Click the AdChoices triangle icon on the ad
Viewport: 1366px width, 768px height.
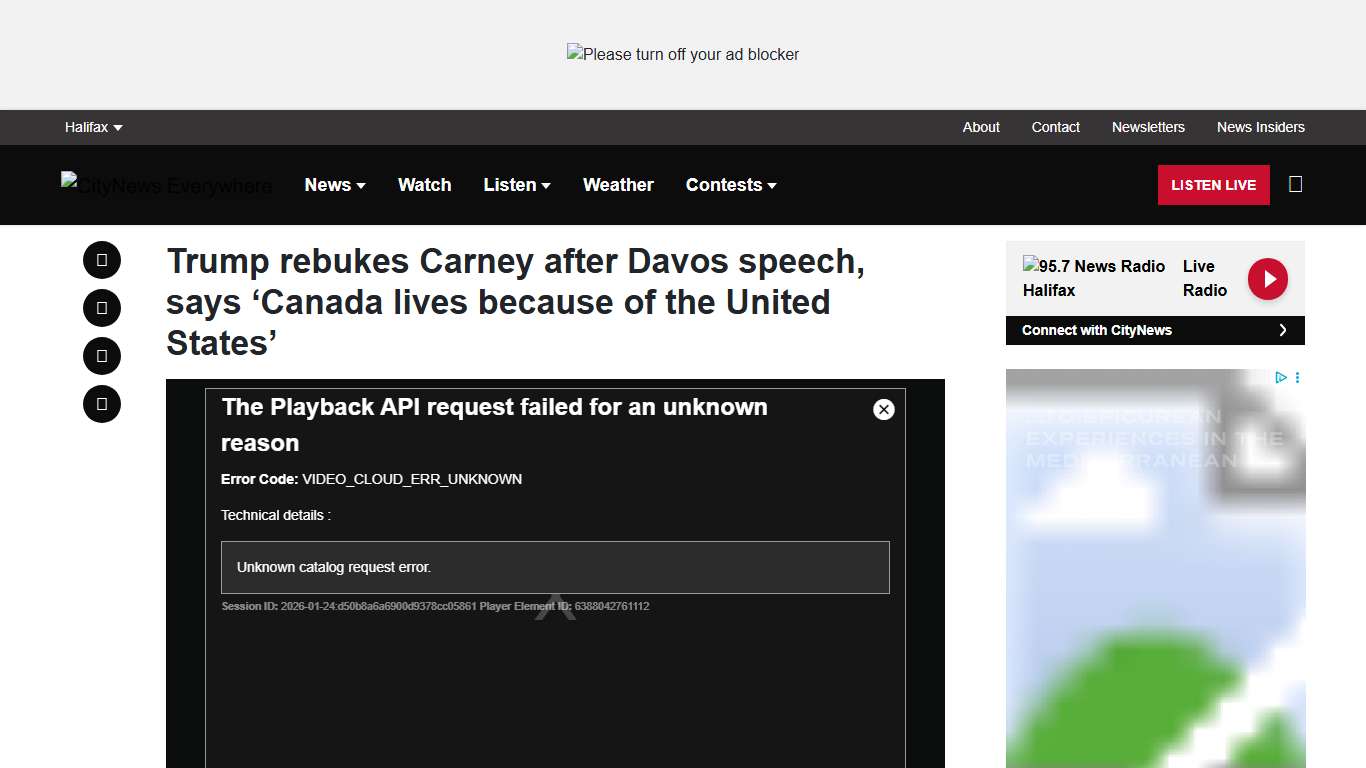(x=1280, y=378)
